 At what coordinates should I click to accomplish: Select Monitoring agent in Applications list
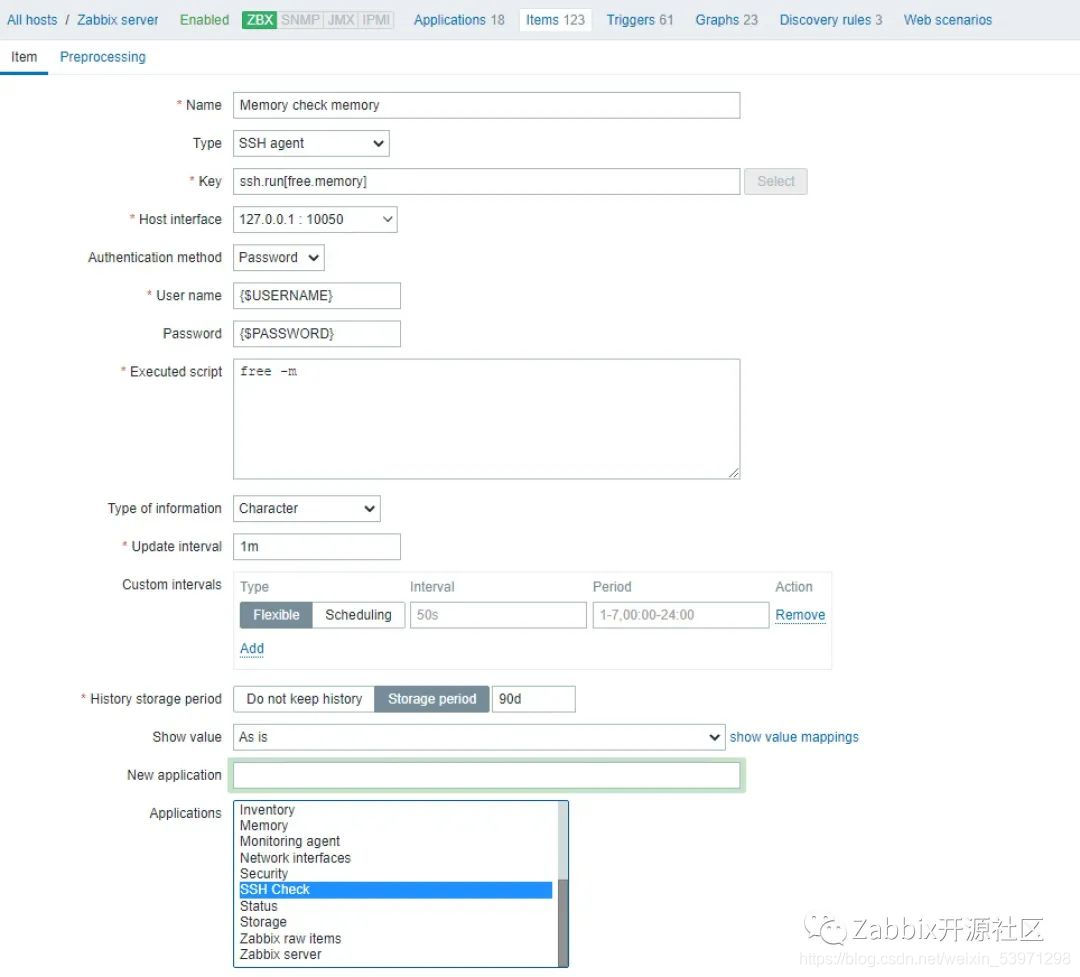pos(396,841)
